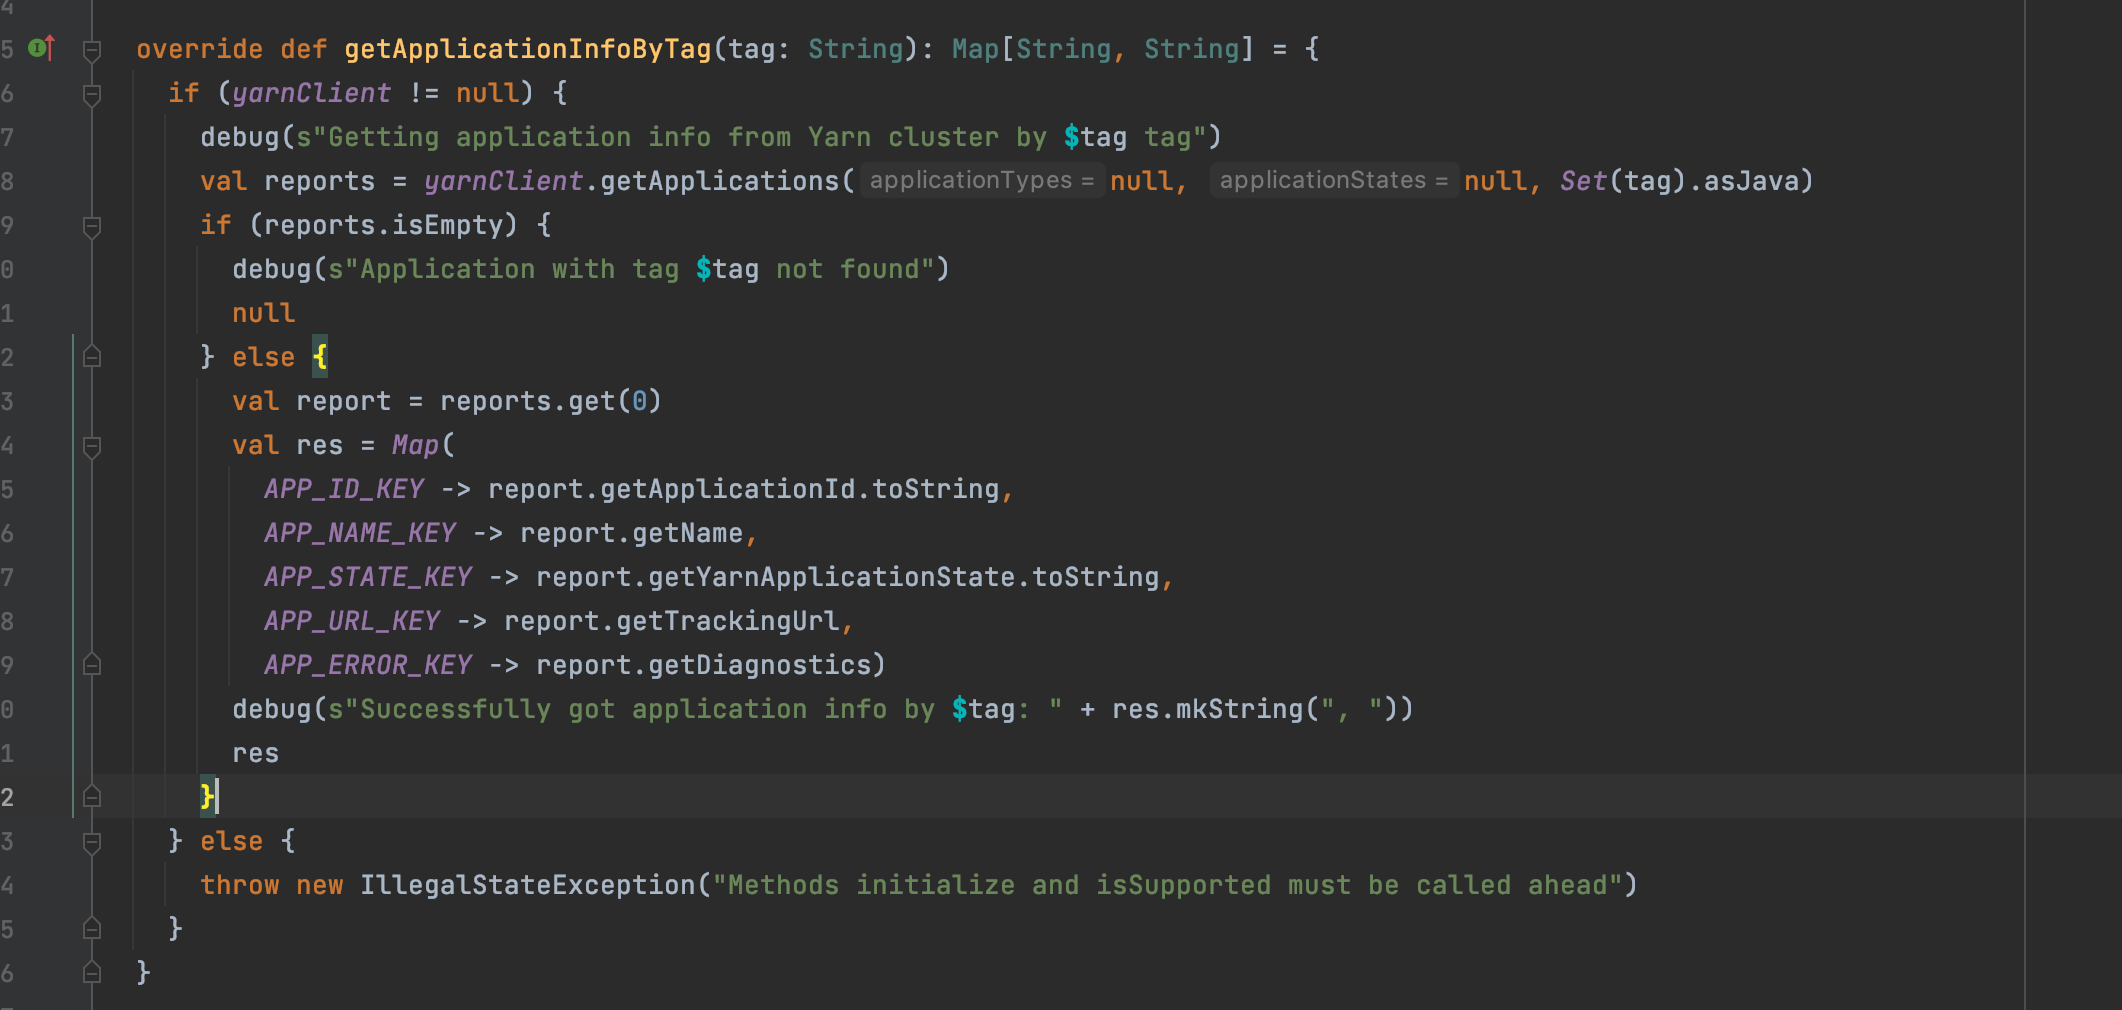The width and height of the screenshot is (2122, 1010).
Task: Click the APP_STATE_KEY constant
Action: pos(368,577)
